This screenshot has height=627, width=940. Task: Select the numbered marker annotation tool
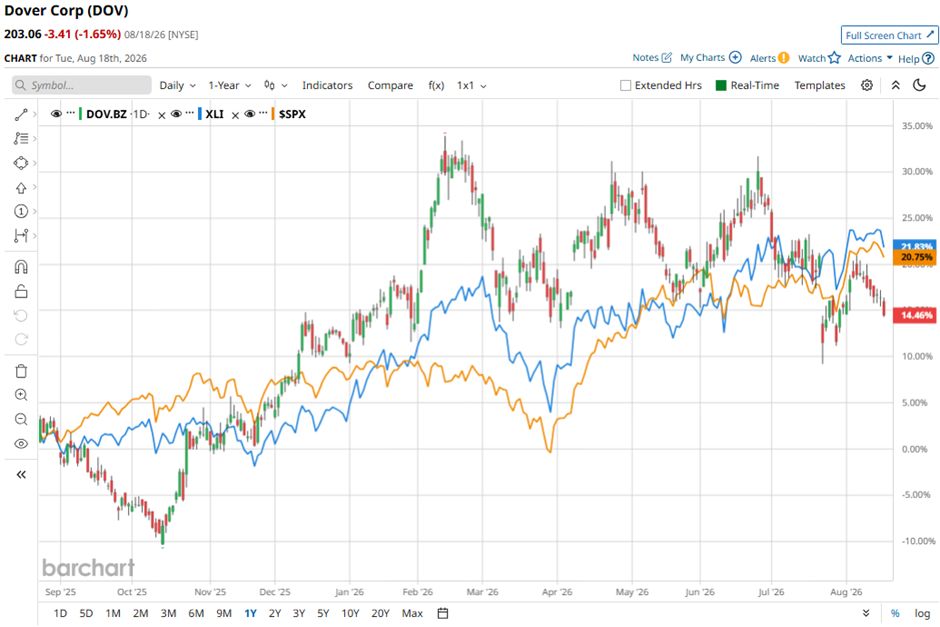(x=21, y=212)
